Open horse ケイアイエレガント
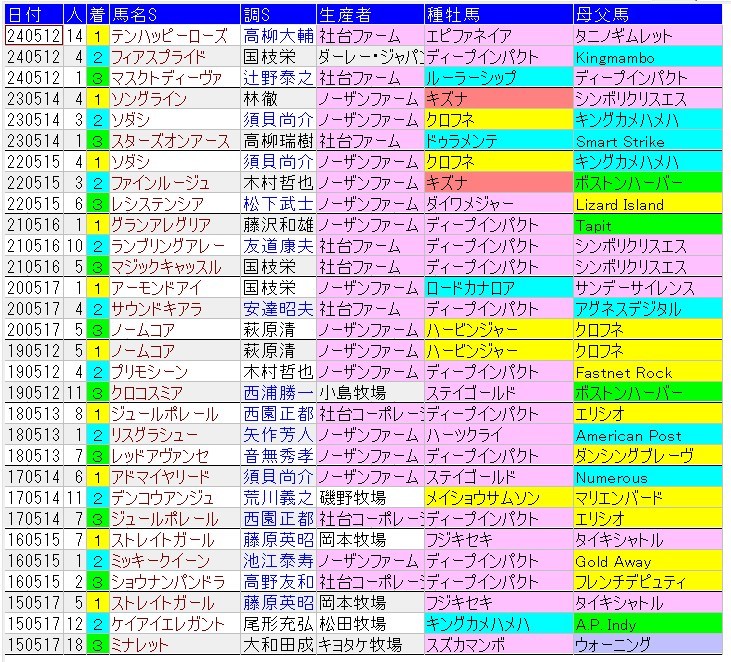The image size is (731, 662). pos(168,623)
